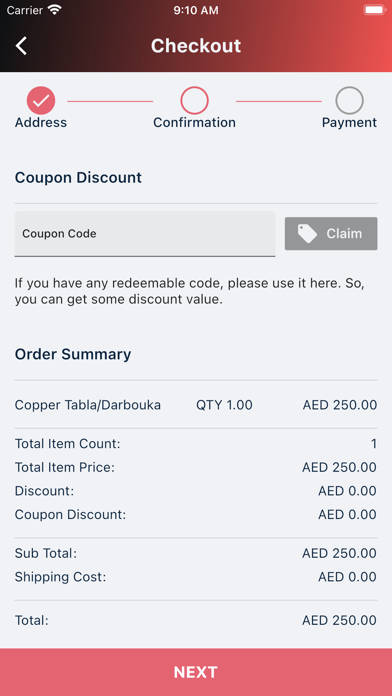Tap the Coupon Discount section heading
The width and height of the screenshot is (392, 696).
pyautogui.click(x=78, y=178)
